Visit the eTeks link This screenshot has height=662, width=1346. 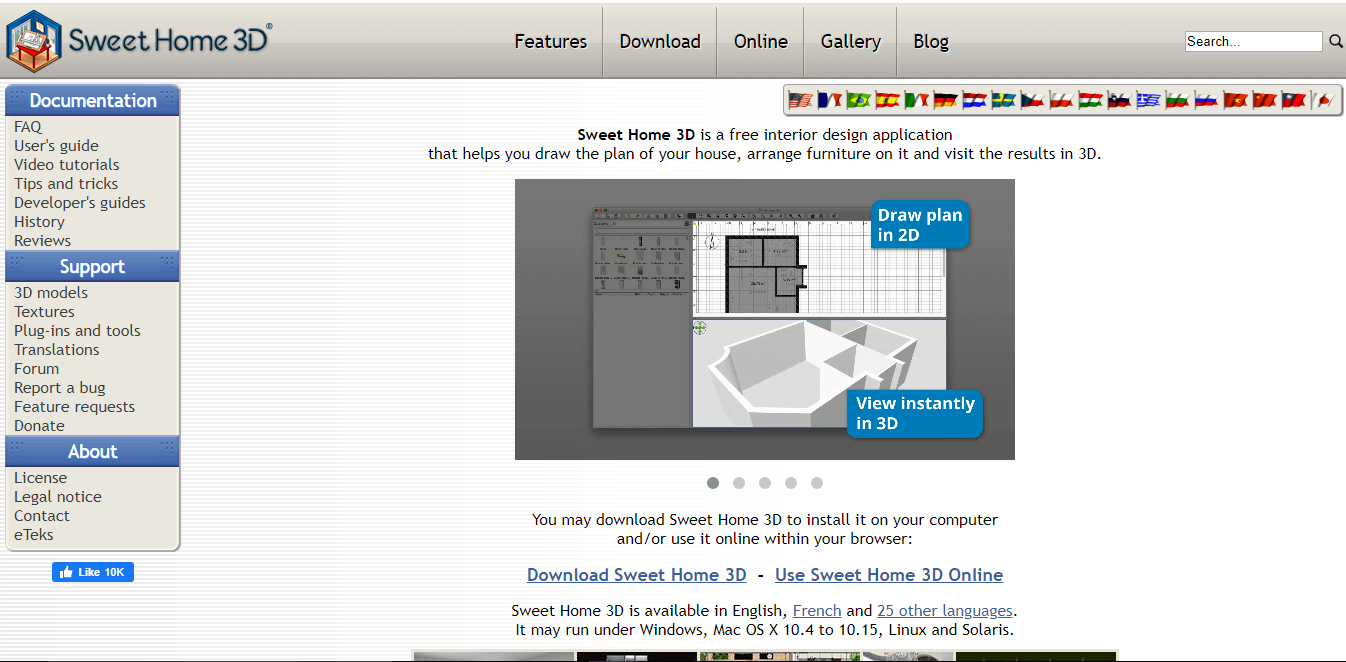(34, 535)
